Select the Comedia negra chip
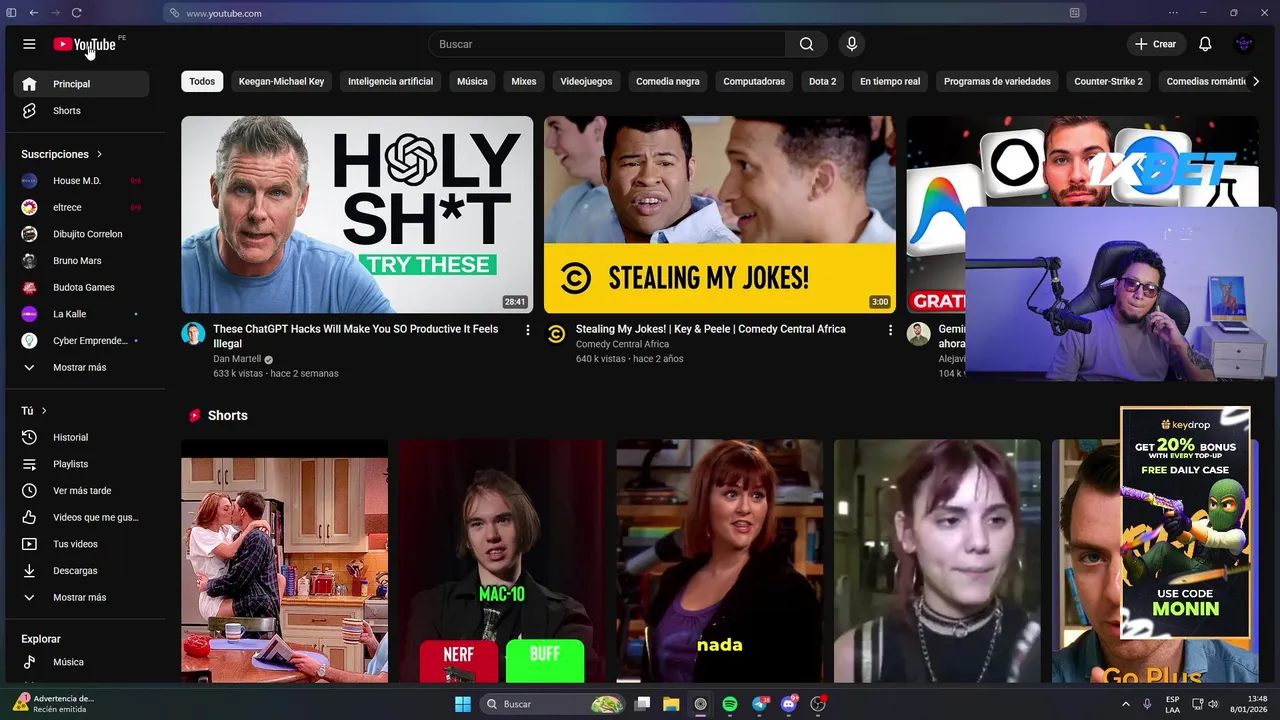This screenshot has height=720, width=1280. coord(668,81)
